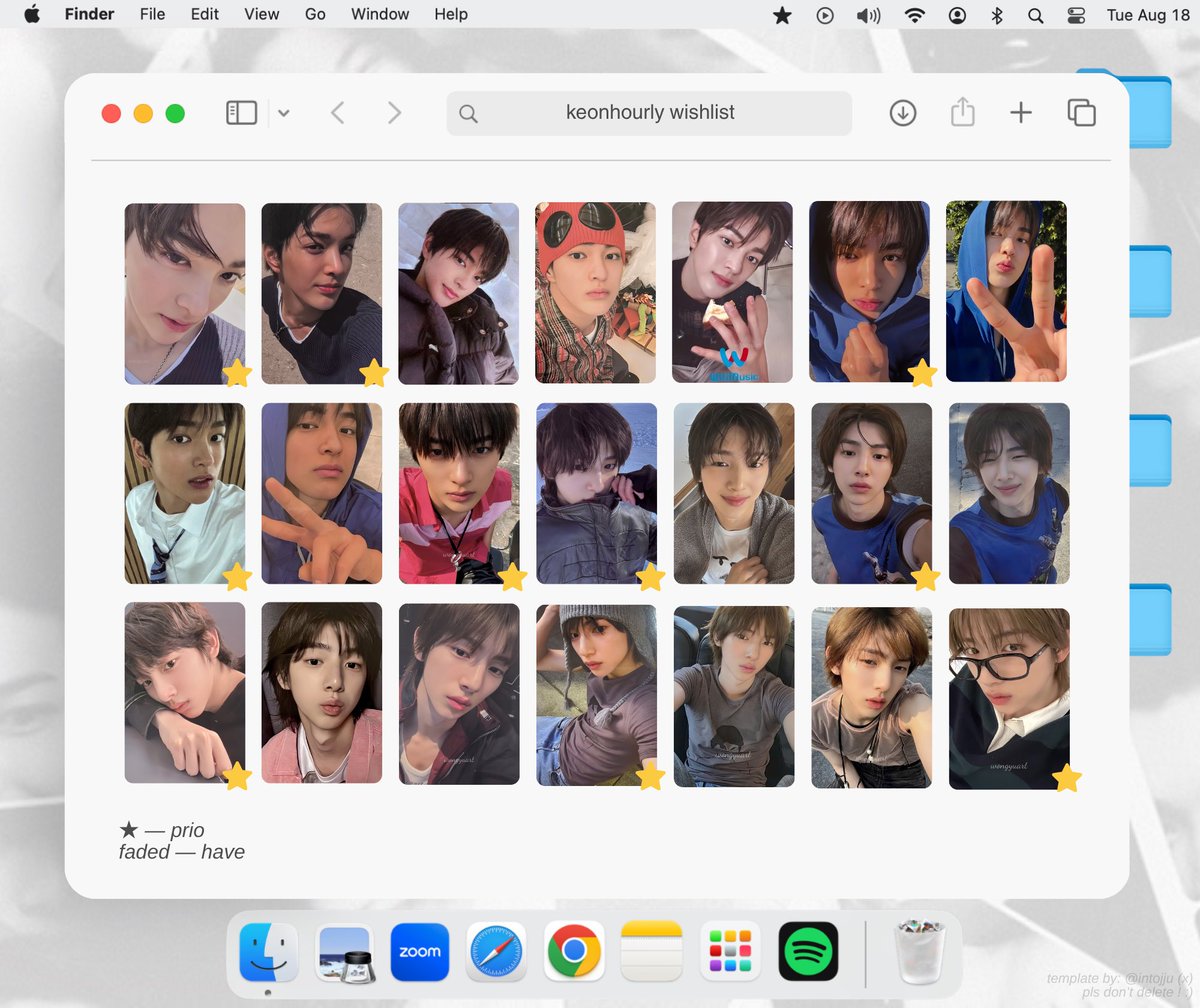Image resolution: width=1200 pixels, height=1008 pixels.
Task: Launch Spotify from the dock
Action: (808, 952)
